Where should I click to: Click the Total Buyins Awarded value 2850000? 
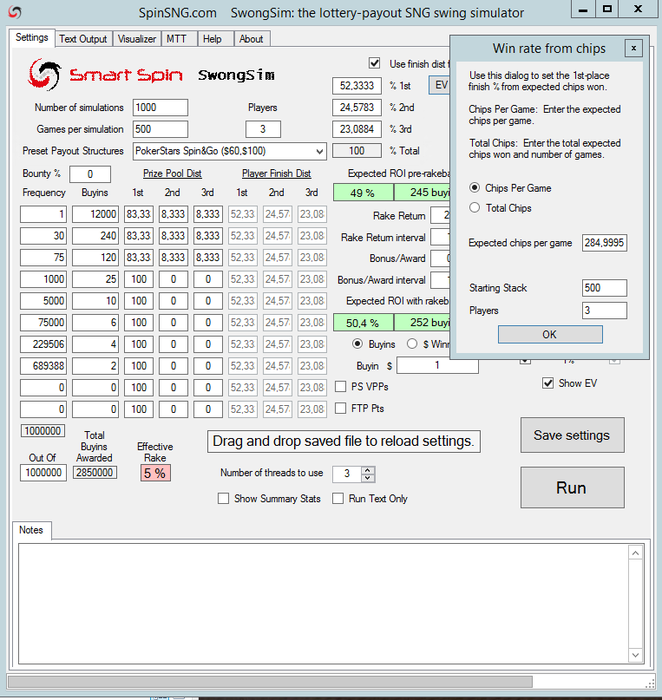(x=95, y=472)
